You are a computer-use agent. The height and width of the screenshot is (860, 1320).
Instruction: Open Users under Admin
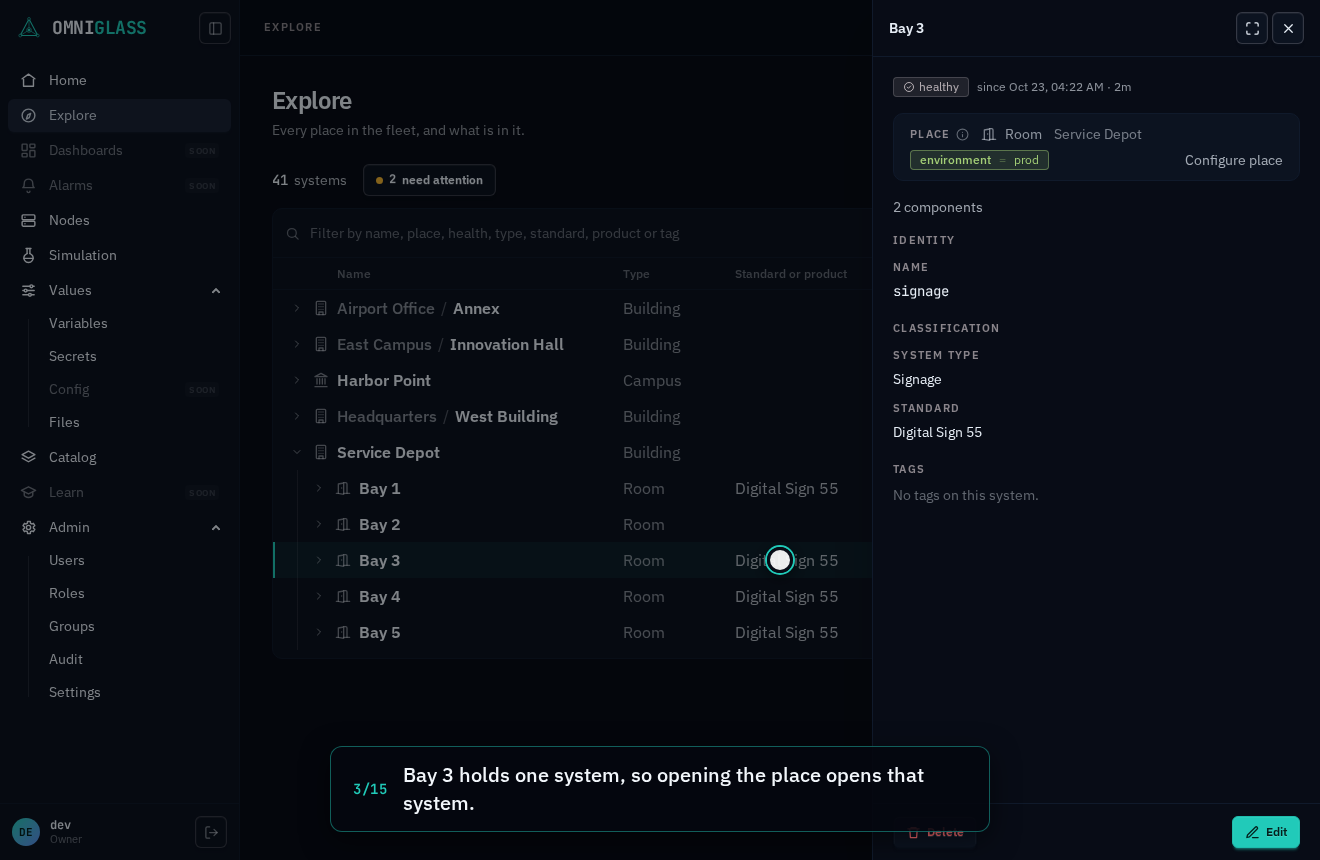67,560
